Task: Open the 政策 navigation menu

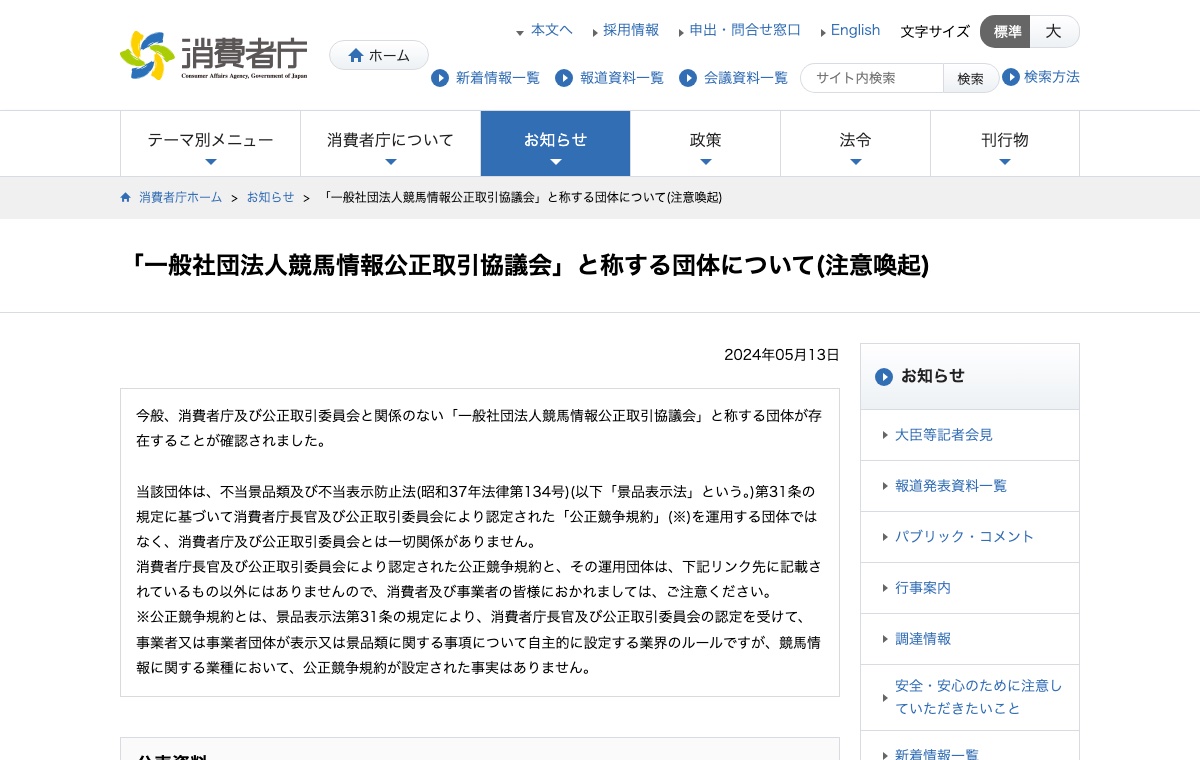Action: click(x=705, y=144)
